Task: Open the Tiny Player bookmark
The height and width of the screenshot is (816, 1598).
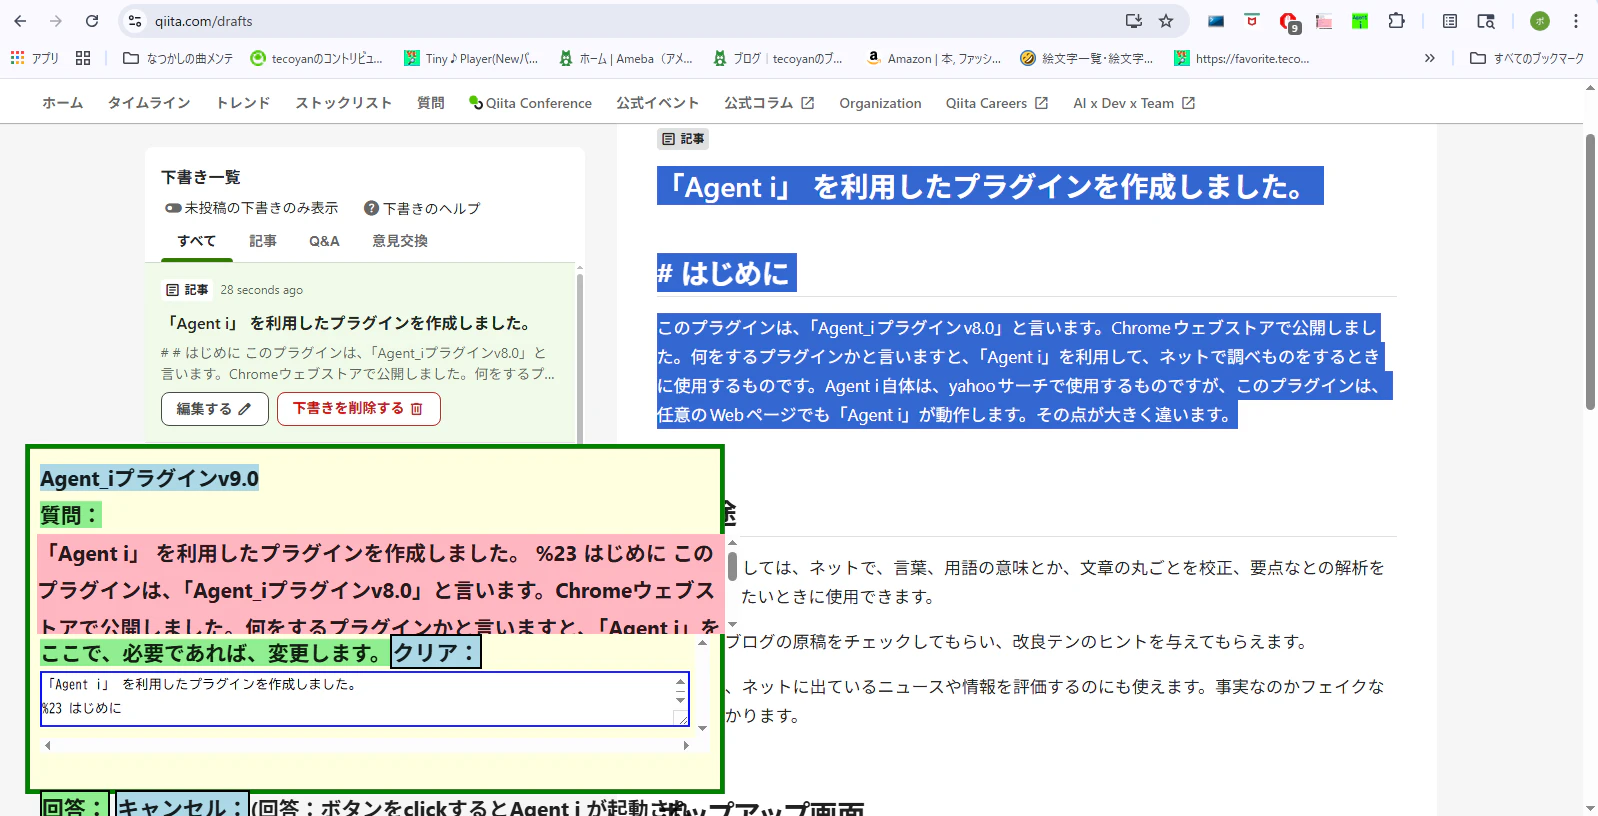Action: tap(471, 58)
